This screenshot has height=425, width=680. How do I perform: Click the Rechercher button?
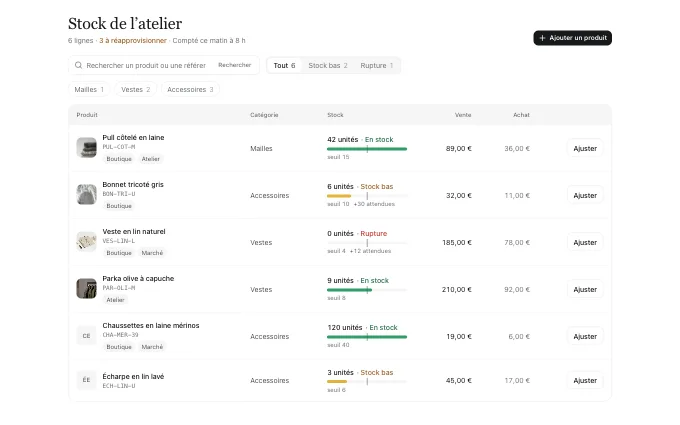tap(234, 65)
